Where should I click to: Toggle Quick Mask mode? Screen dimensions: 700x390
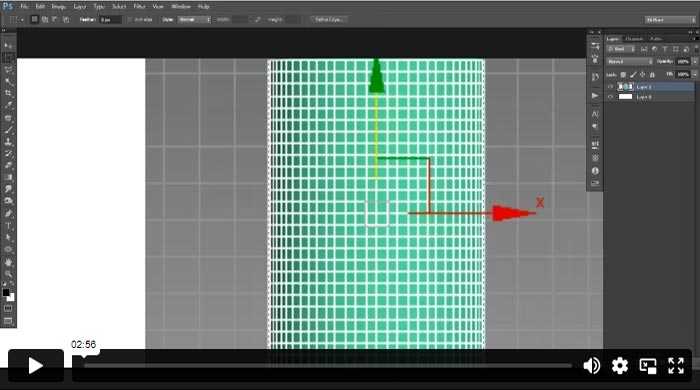coord(8,308)
